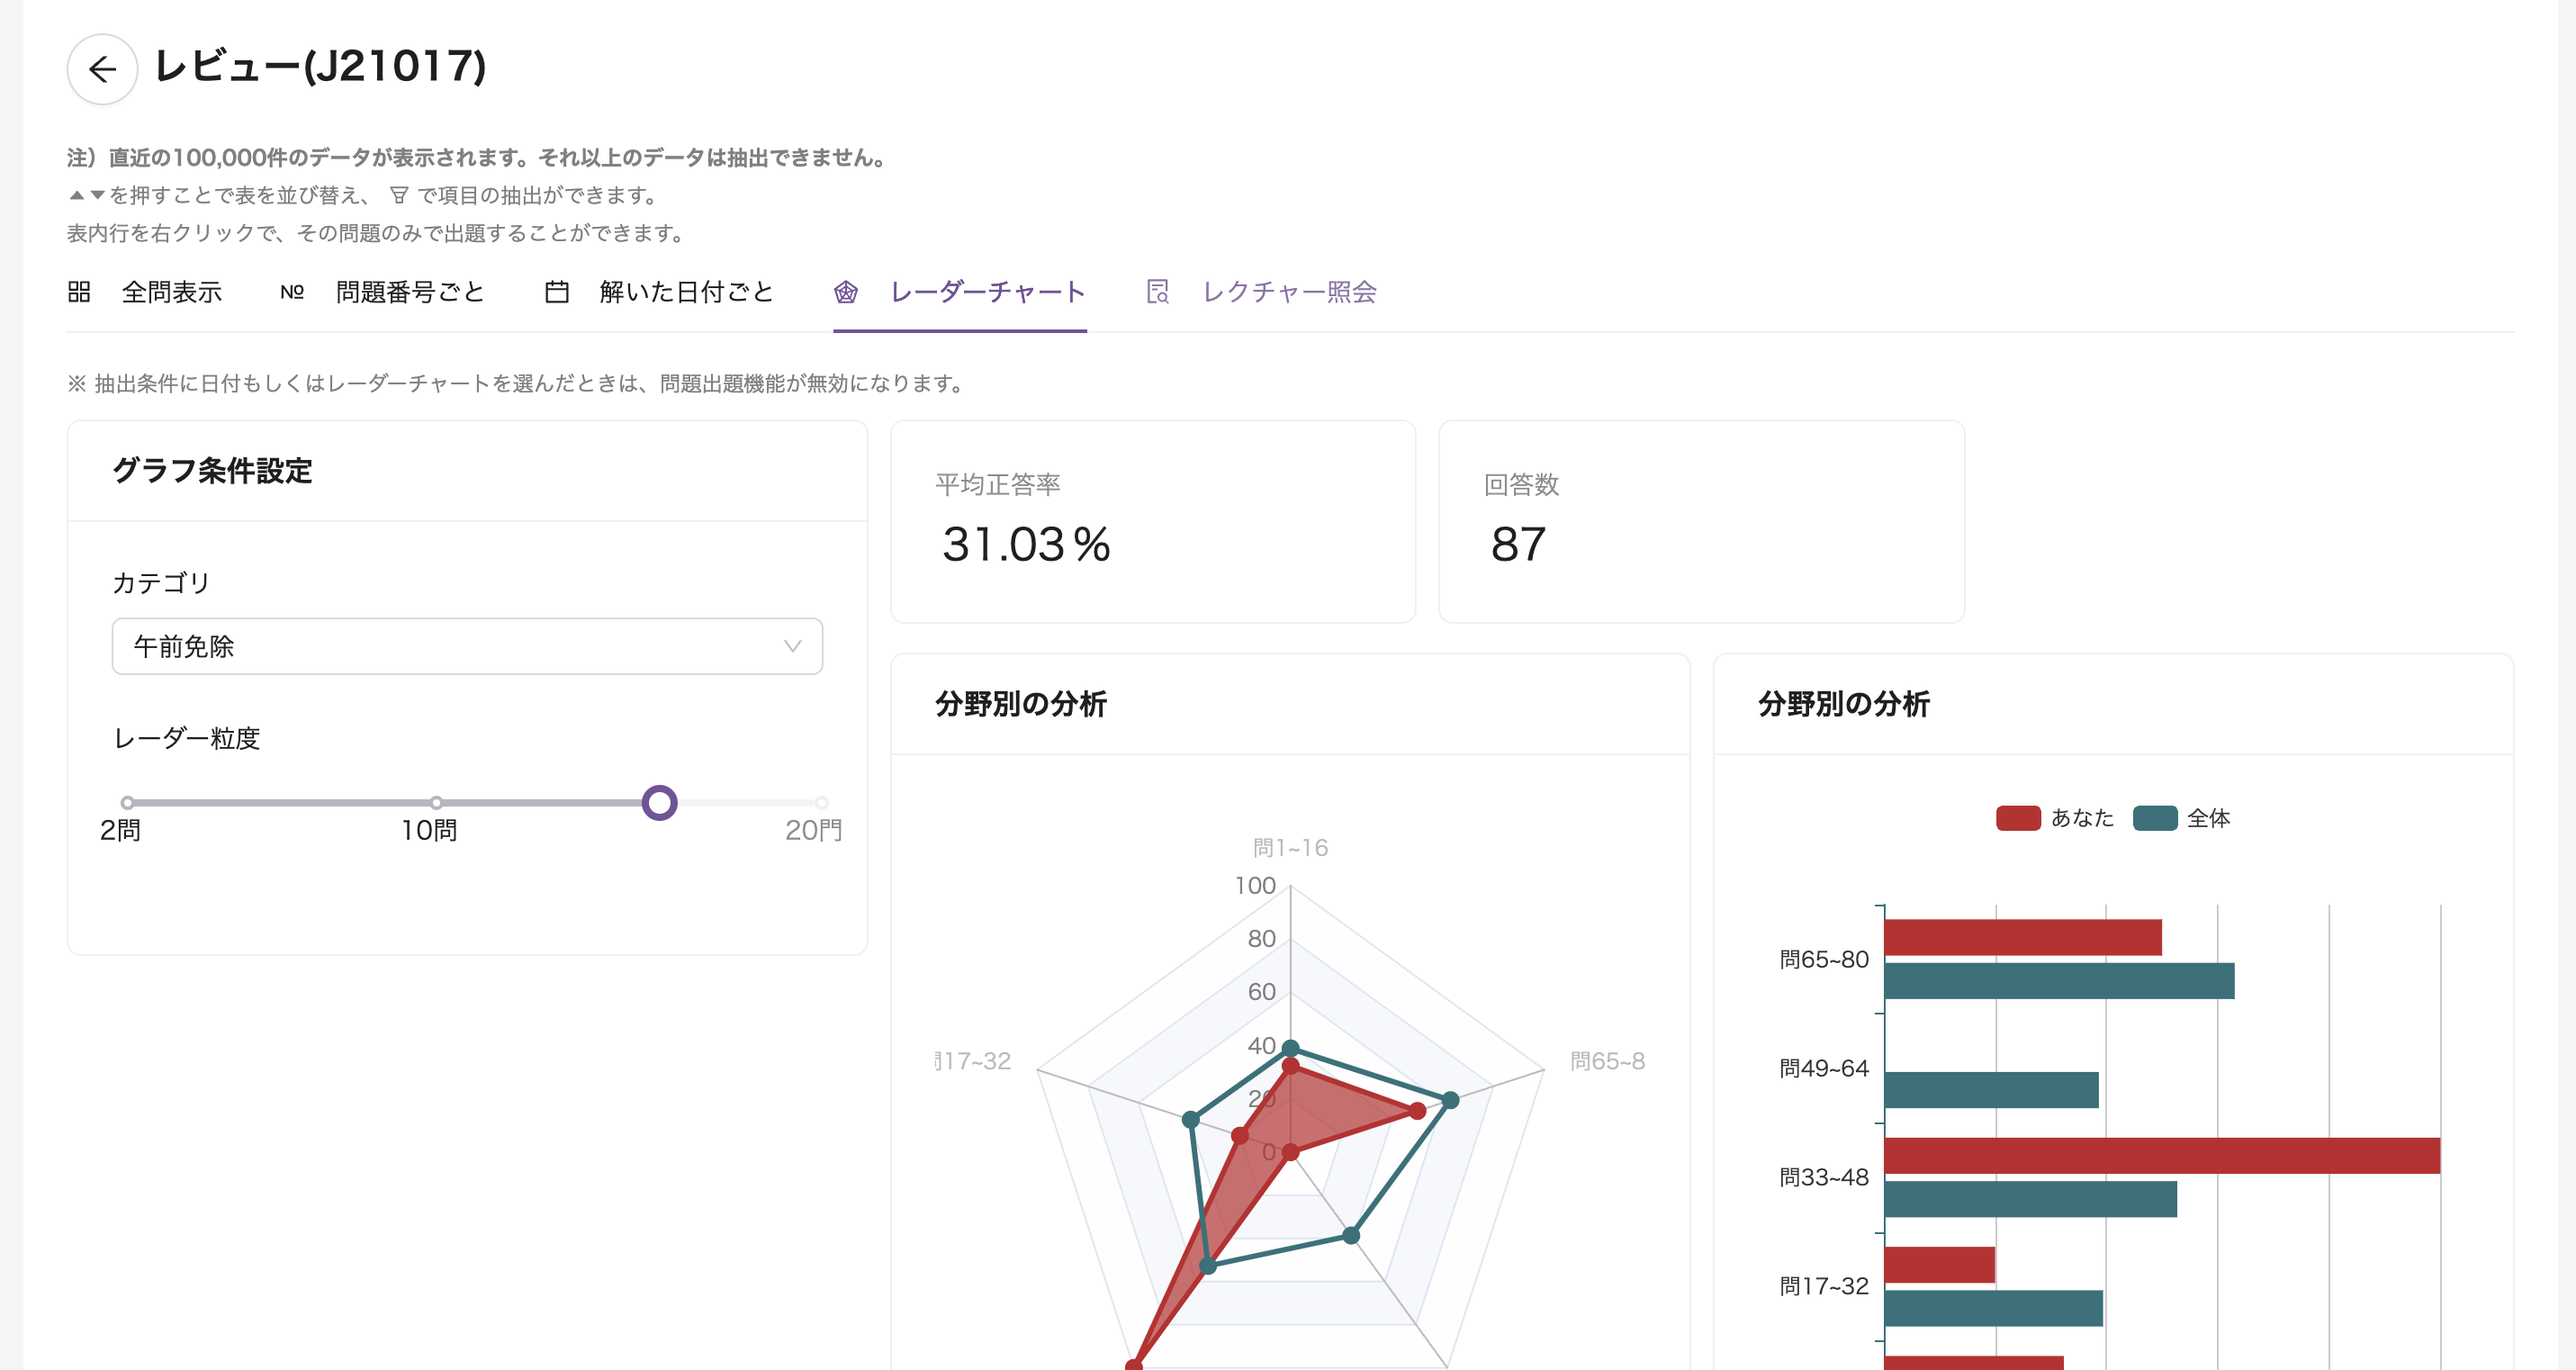Set radar granularity to 2問 mark

point(127,802)
